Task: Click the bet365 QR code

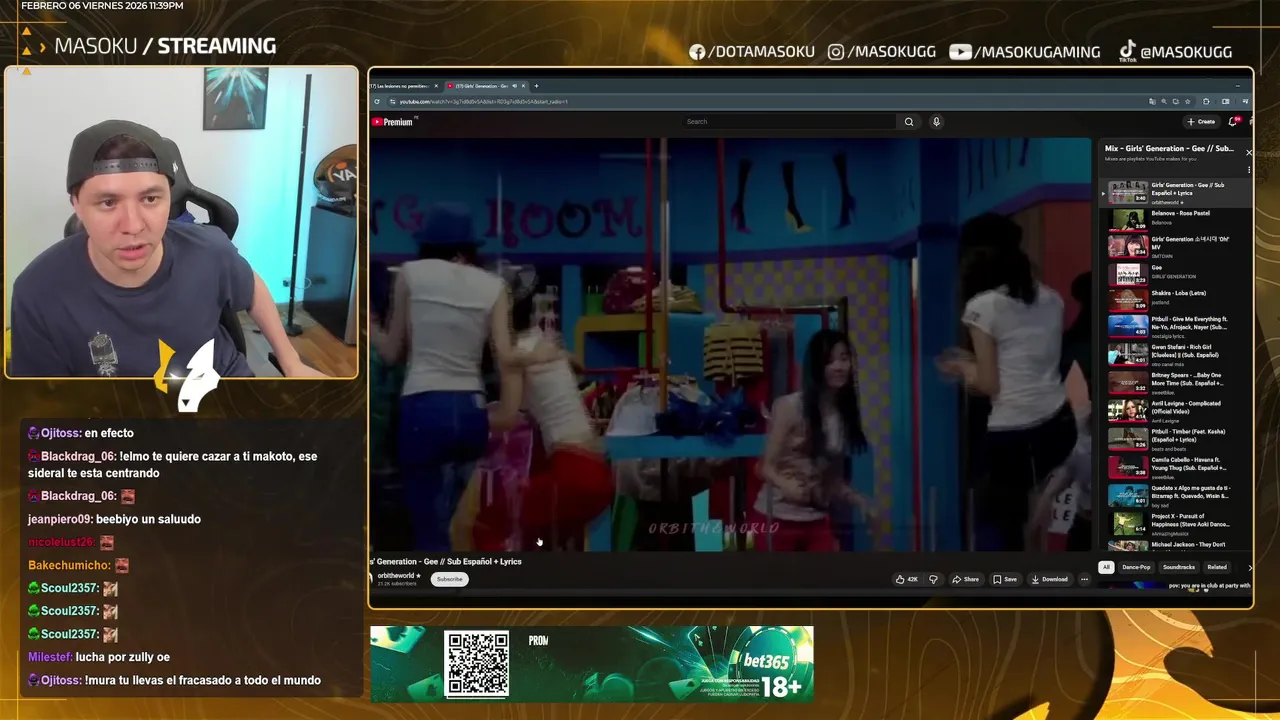Action: click(x=477, y=664)
